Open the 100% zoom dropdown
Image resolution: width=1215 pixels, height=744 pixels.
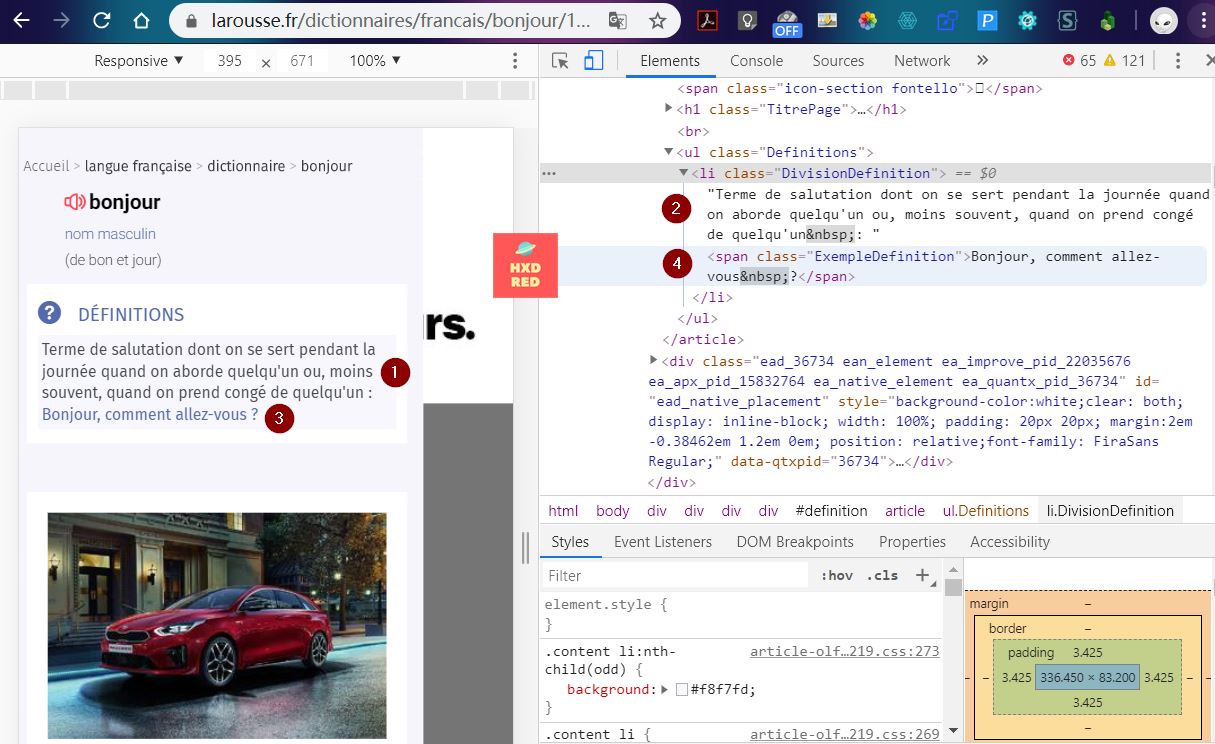pyautogui.click(x=375, y=61)
